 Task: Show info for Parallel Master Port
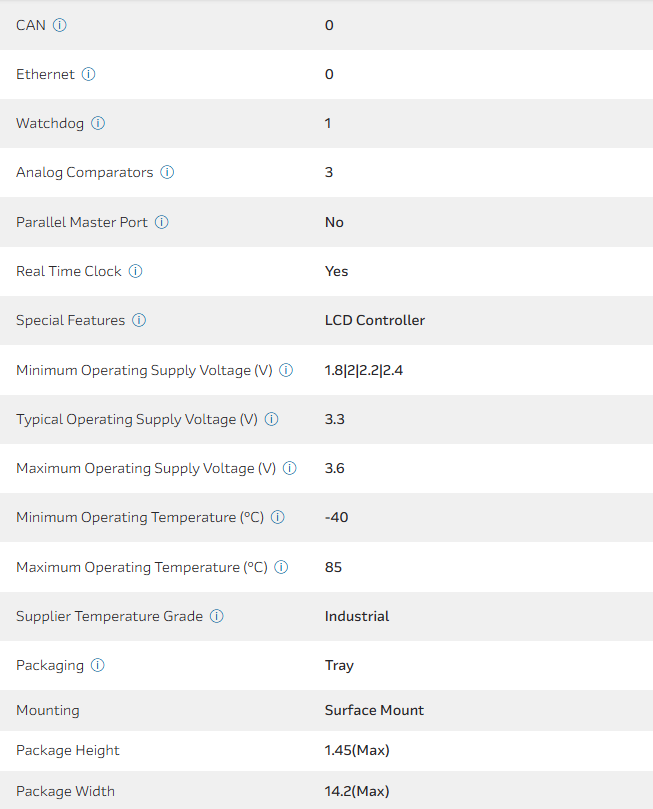pos(162,222)
